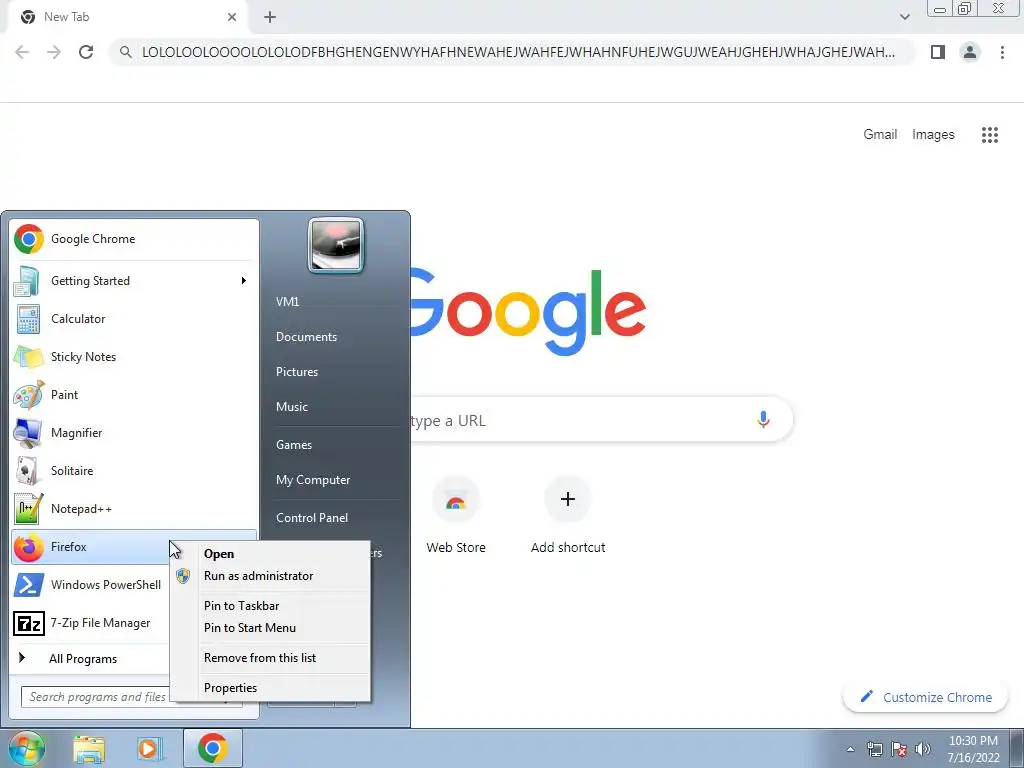Launch Paint from the Start menu
Screen dimensions: 1024x768
(x=133, y=394)
